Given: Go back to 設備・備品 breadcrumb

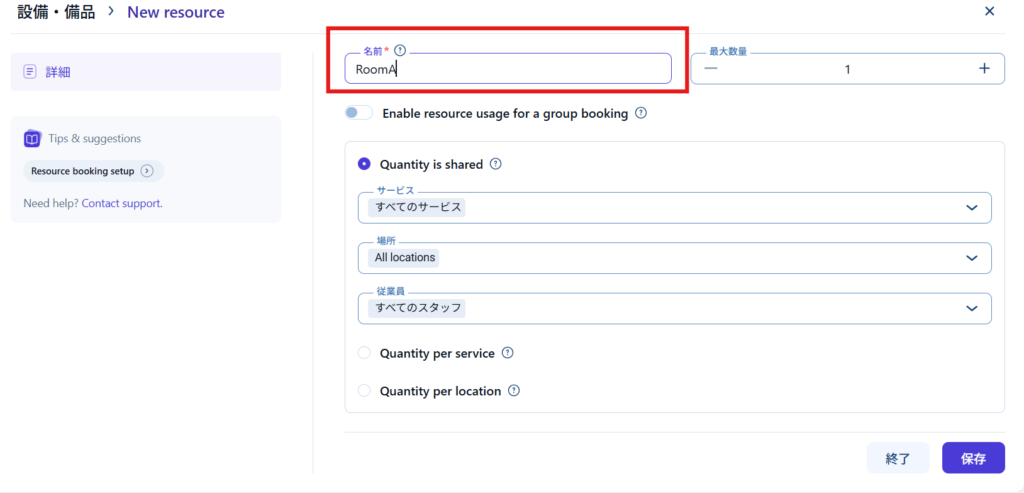Looking at the screenshot, I should coord(56,13).
